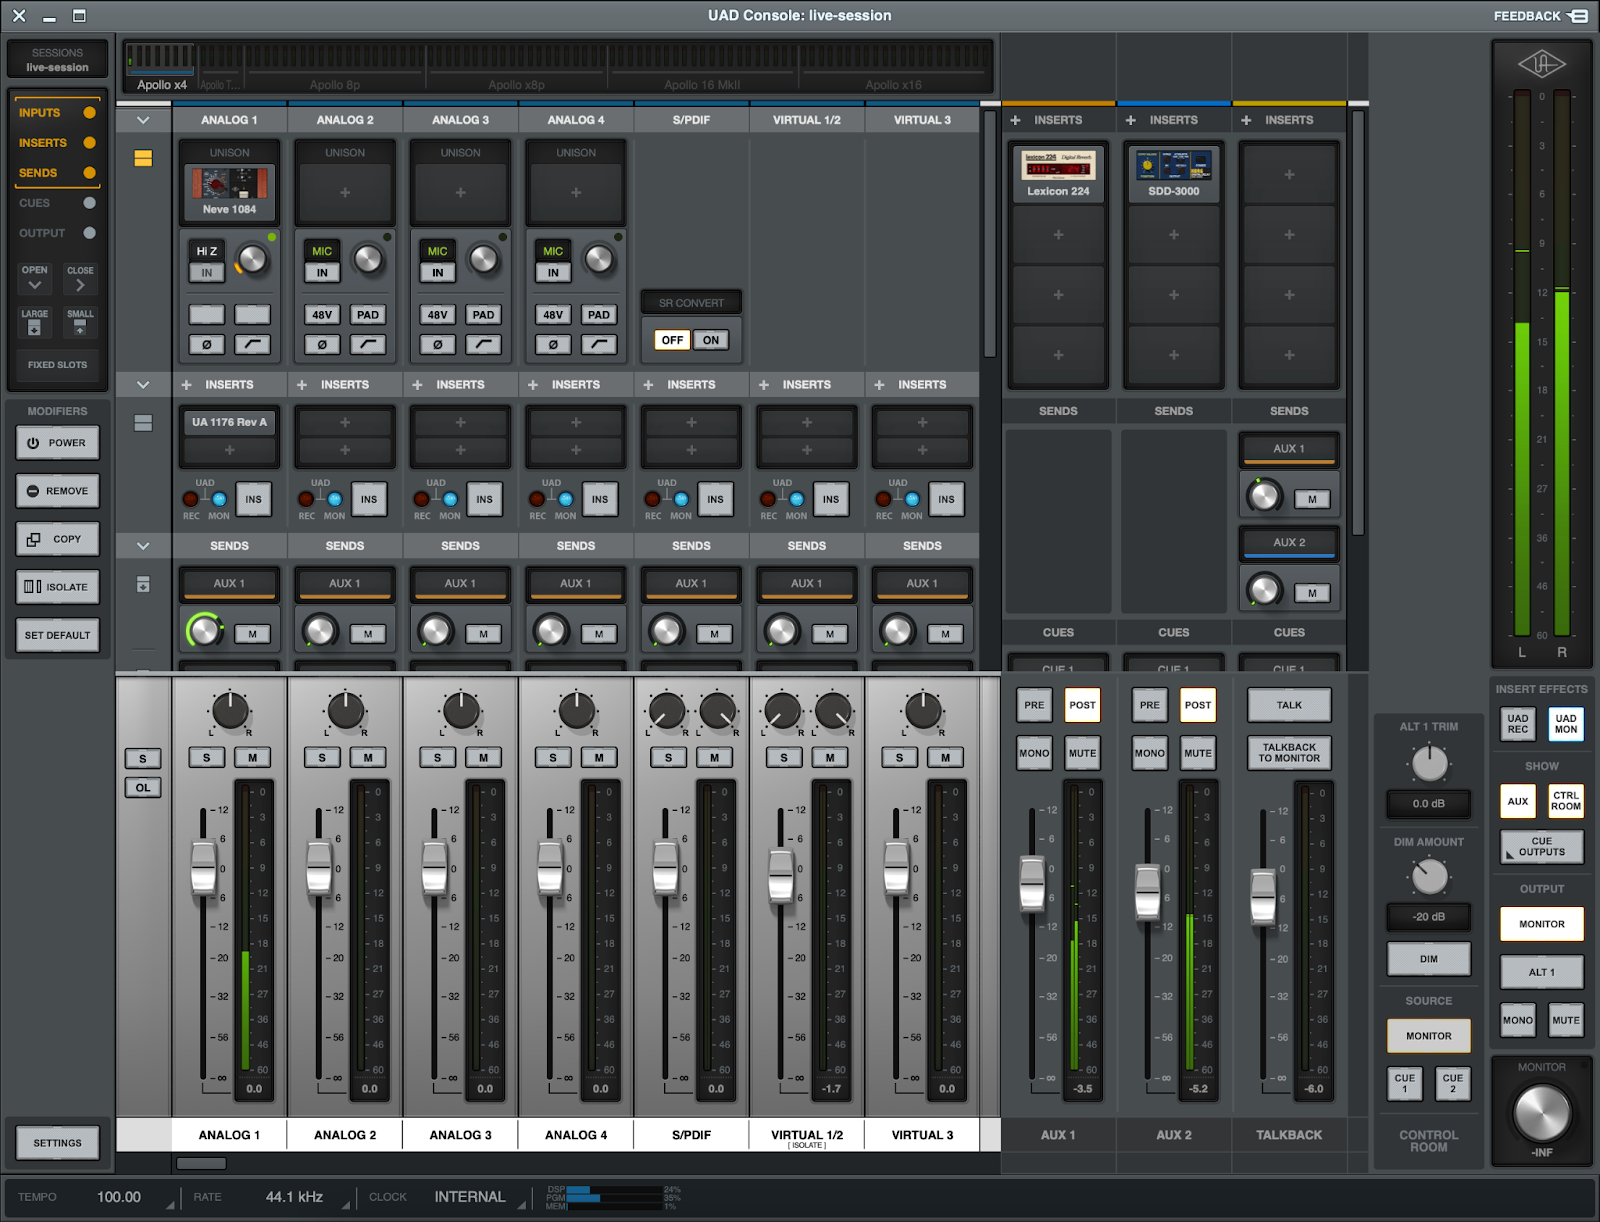Viewport: 1600px width, 1222px height.
Task: Toggle phase invert on Analog 2
Action: (321, 343)
